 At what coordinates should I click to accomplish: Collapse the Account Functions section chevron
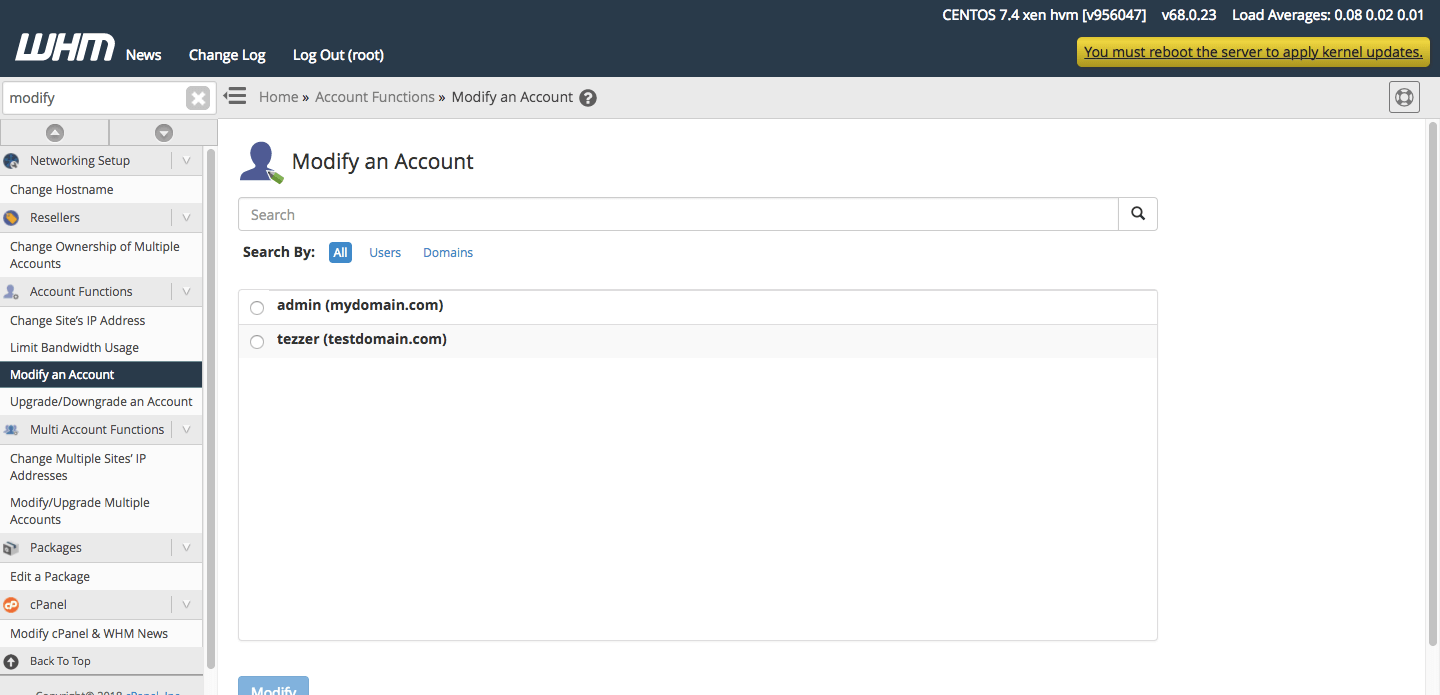[186, 292]
